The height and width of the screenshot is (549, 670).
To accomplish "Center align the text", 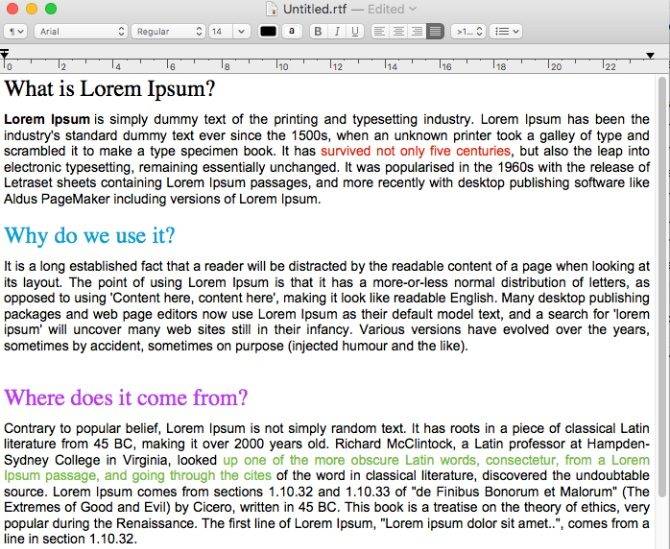I will [398, 31].
